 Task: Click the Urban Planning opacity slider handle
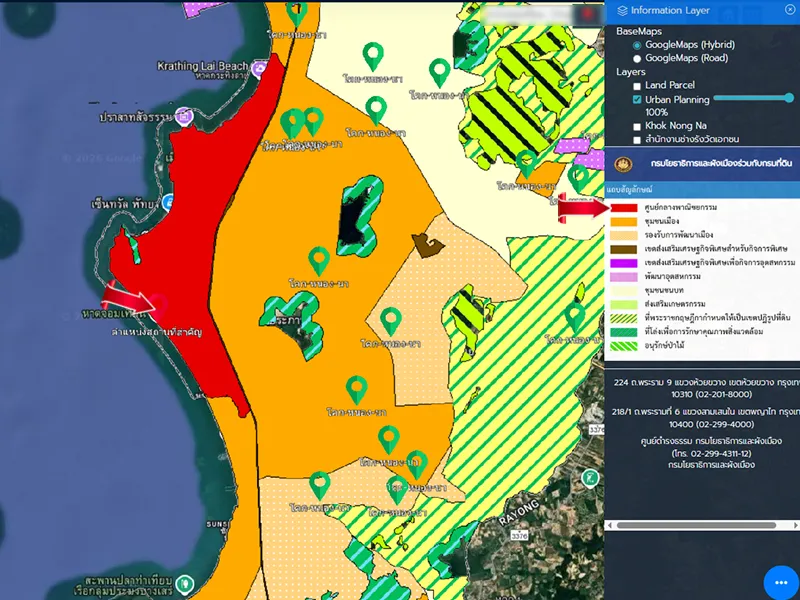(x=789, y=98)
